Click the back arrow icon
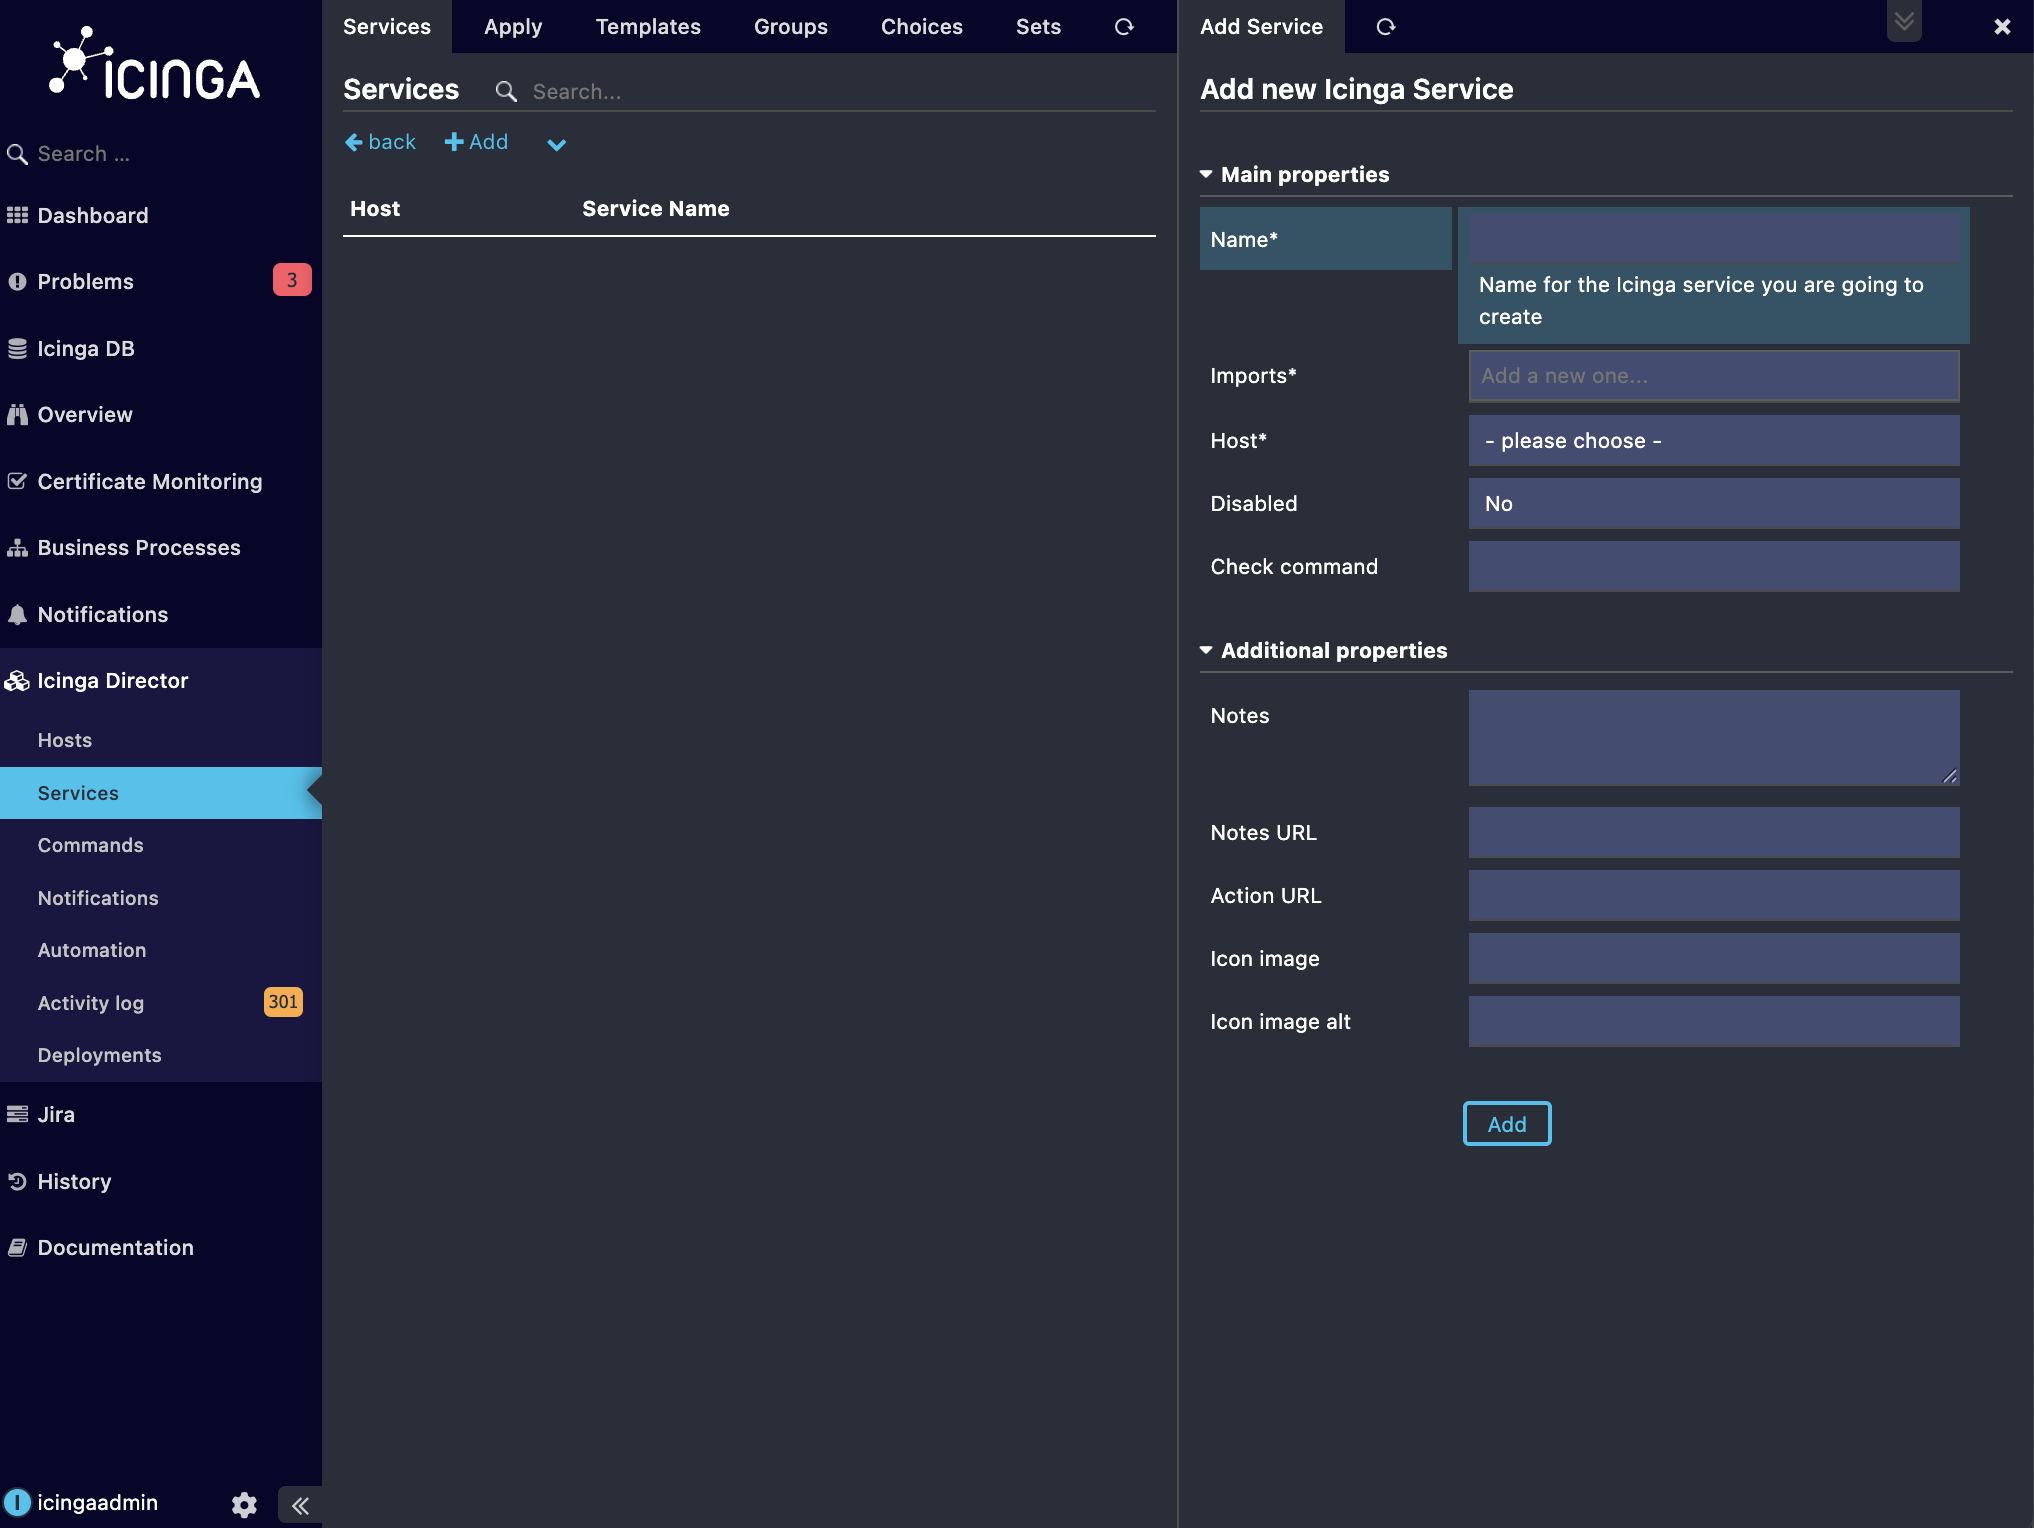2034x1528 pixels. coord(354,143)
